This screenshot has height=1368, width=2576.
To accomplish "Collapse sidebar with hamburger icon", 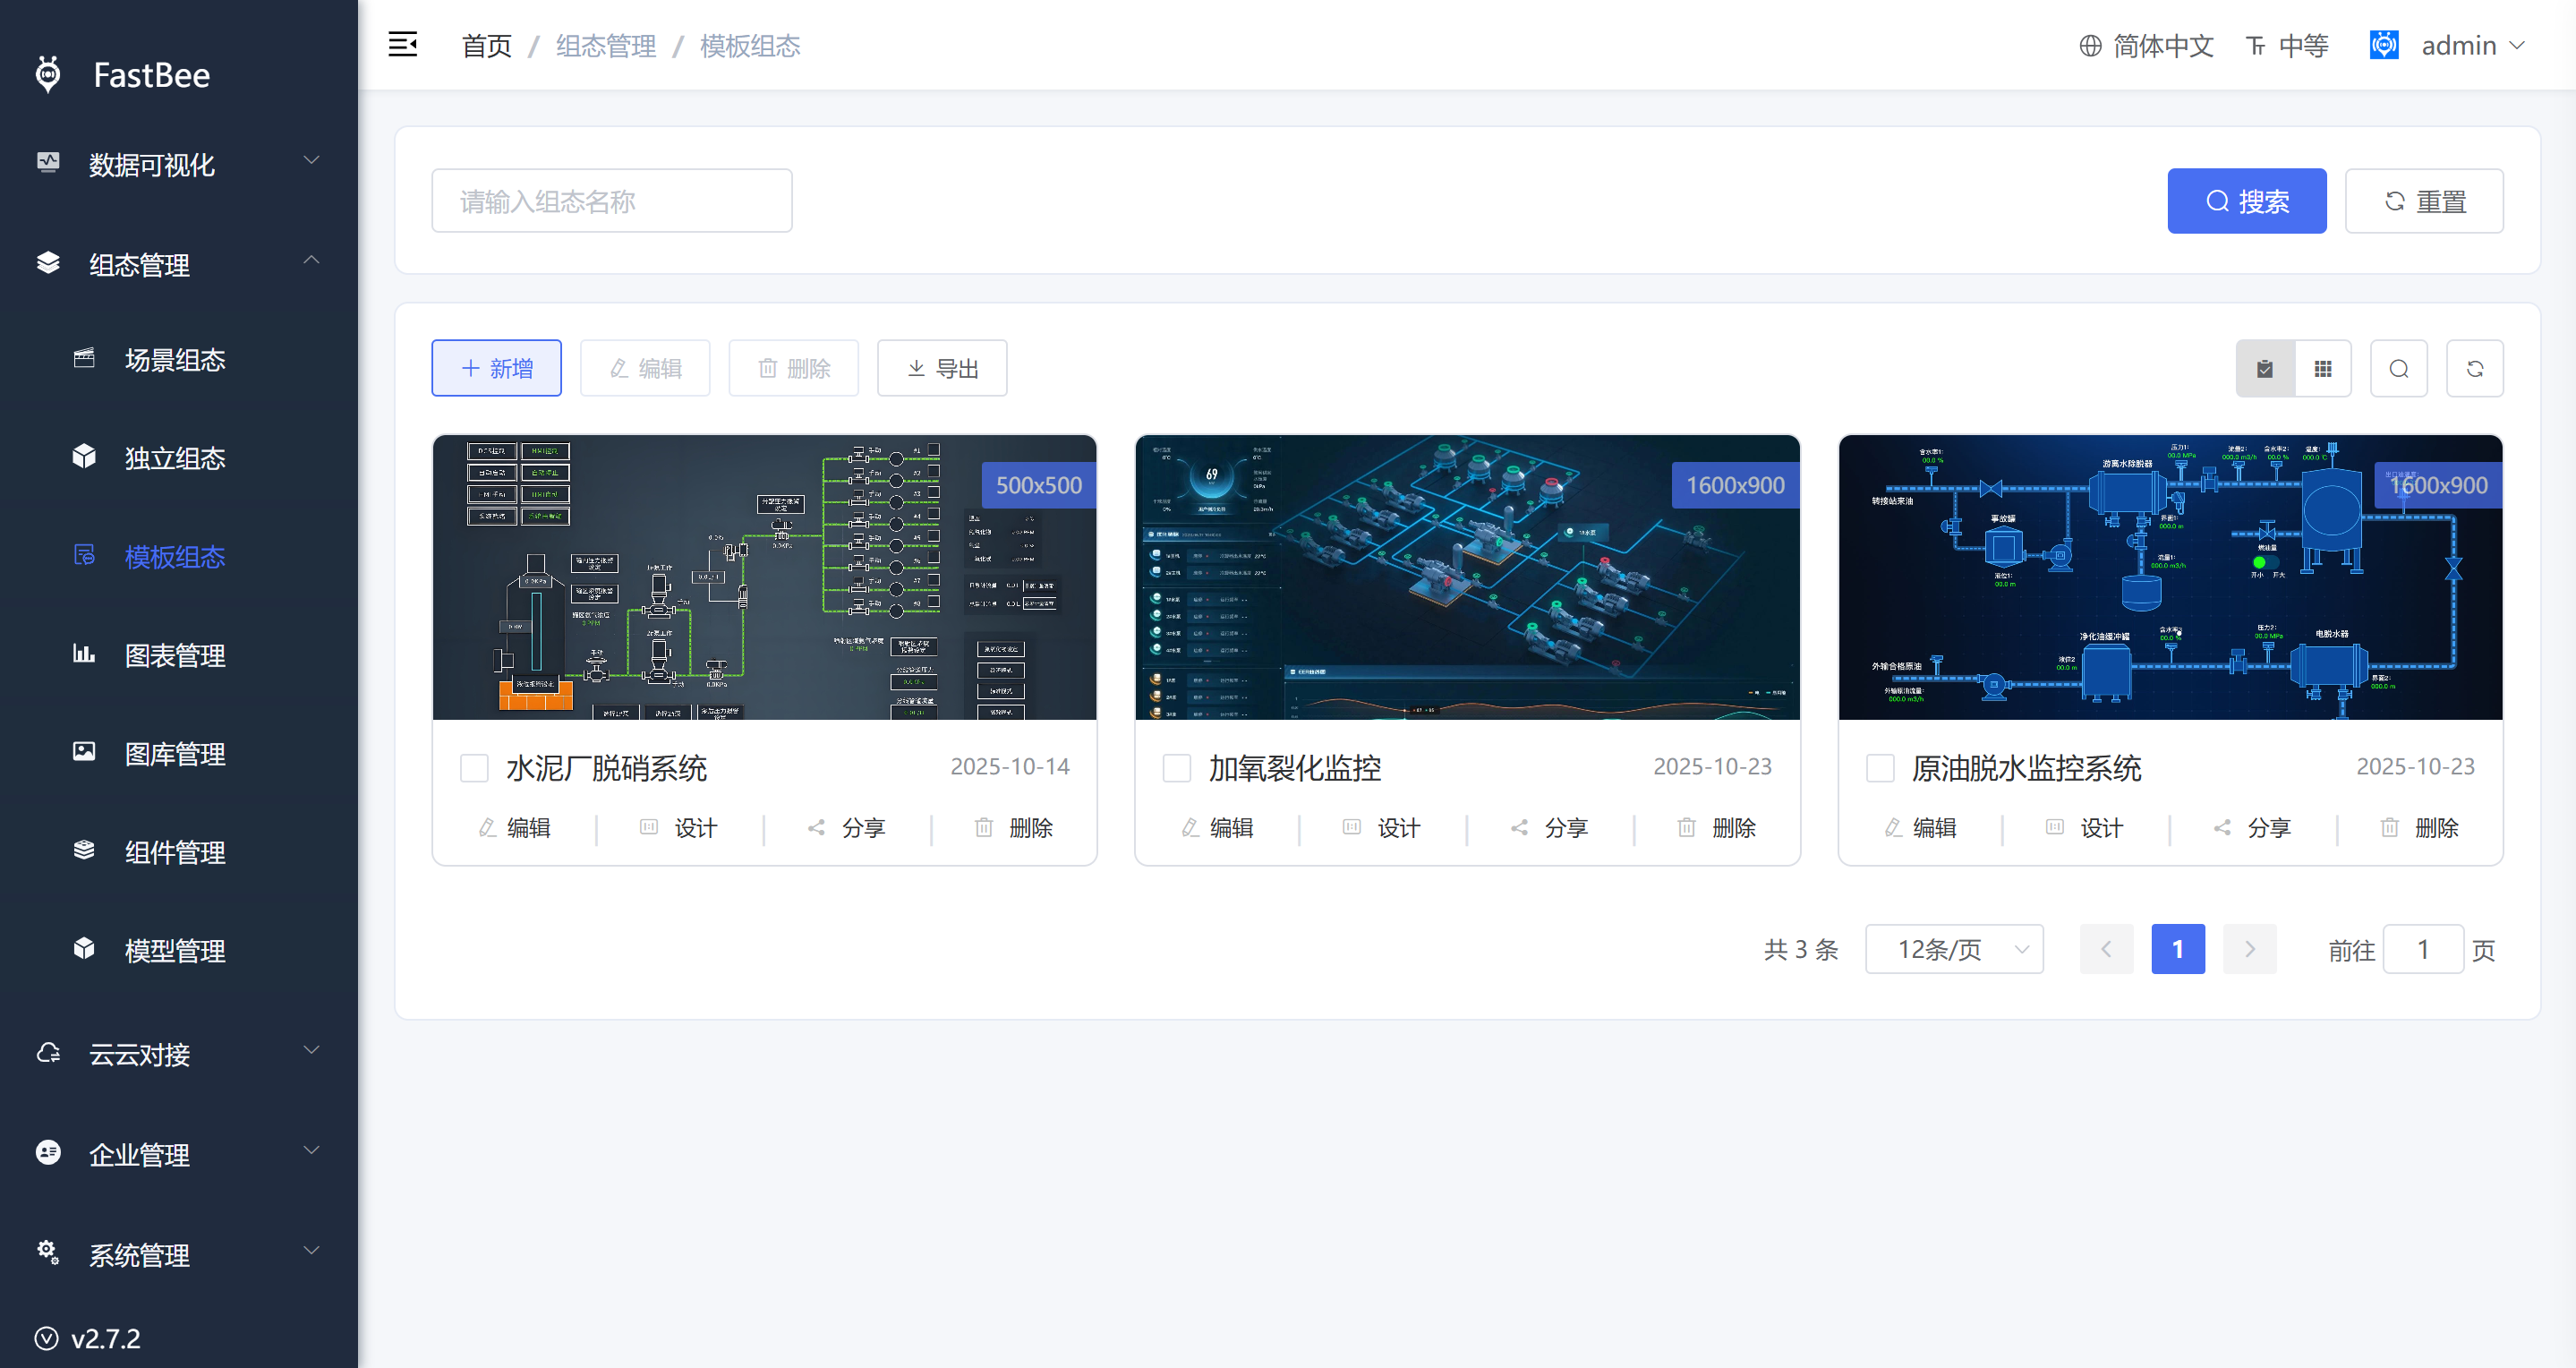I will tap(403, 45).
